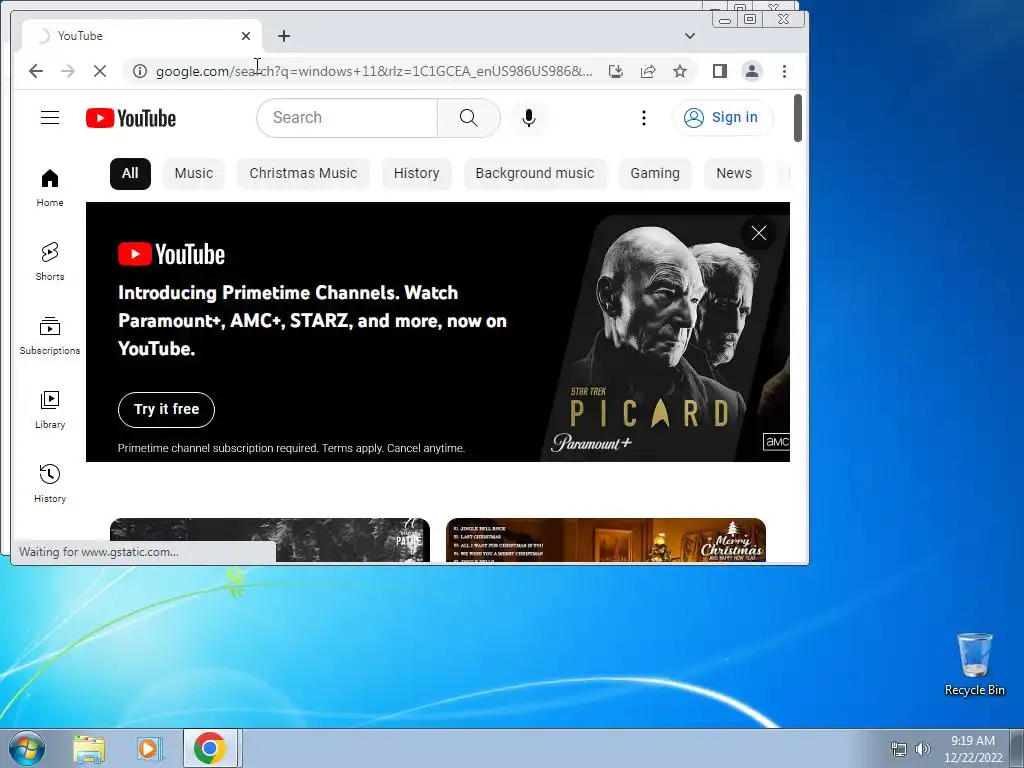Select the YouTube browser tab
The width and height of the screenshot is (1024, 768).
pos(142,36)
